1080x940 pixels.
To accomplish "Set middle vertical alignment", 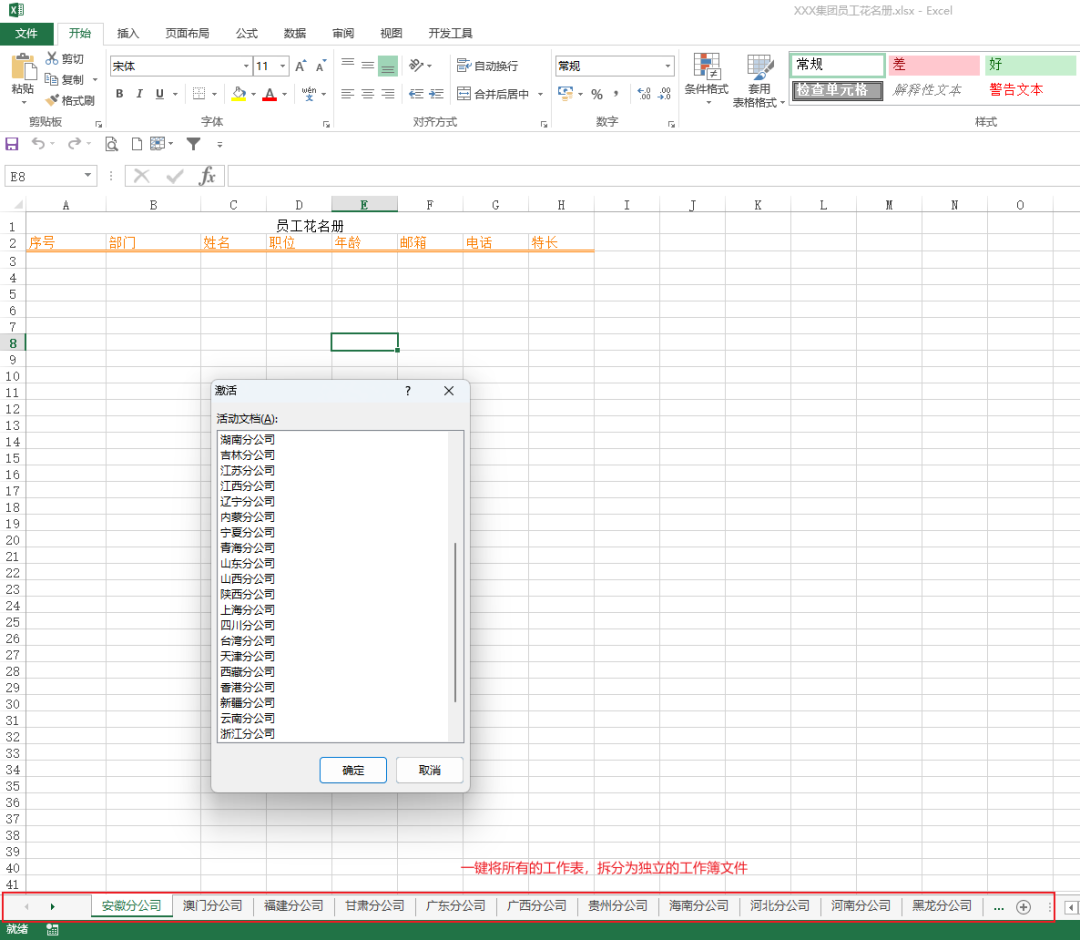I will pyautogui.click(x=368, y=65).
